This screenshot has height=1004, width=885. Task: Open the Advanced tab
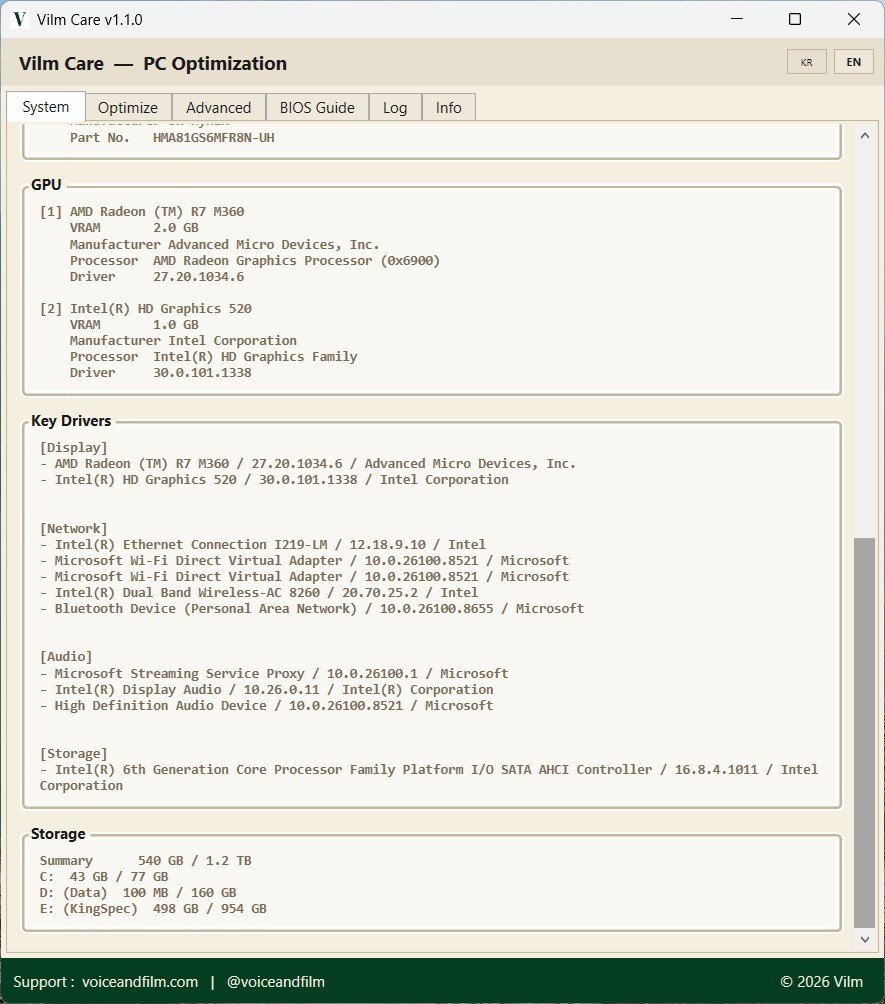218,108
